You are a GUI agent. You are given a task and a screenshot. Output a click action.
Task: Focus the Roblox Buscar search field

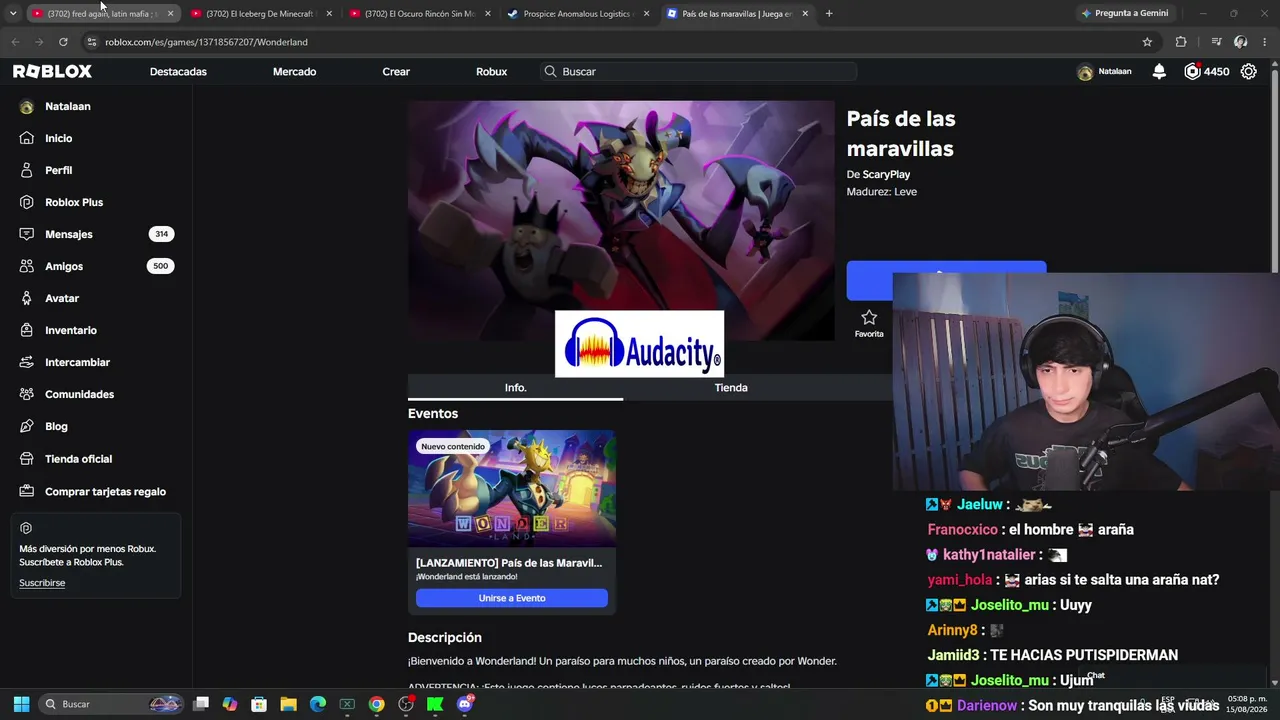point(697,72)
